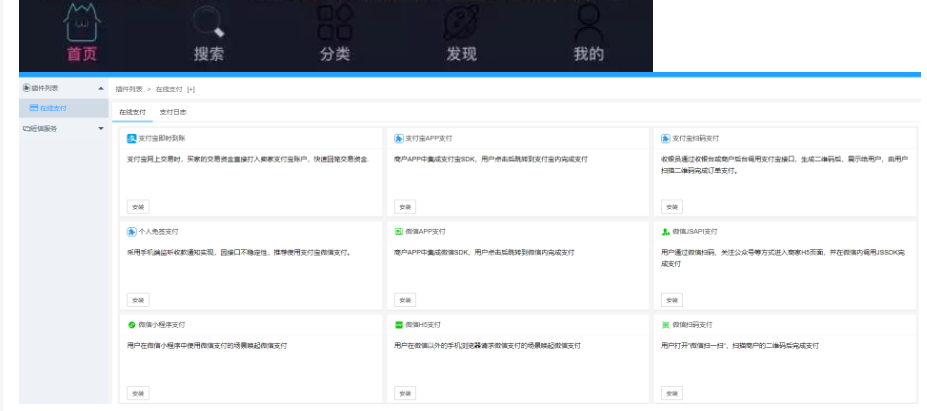Install the 支付宝APP支付 plugin
This screenshot has width=927, height=411.
pyautogui.click(x=405, y=206)
